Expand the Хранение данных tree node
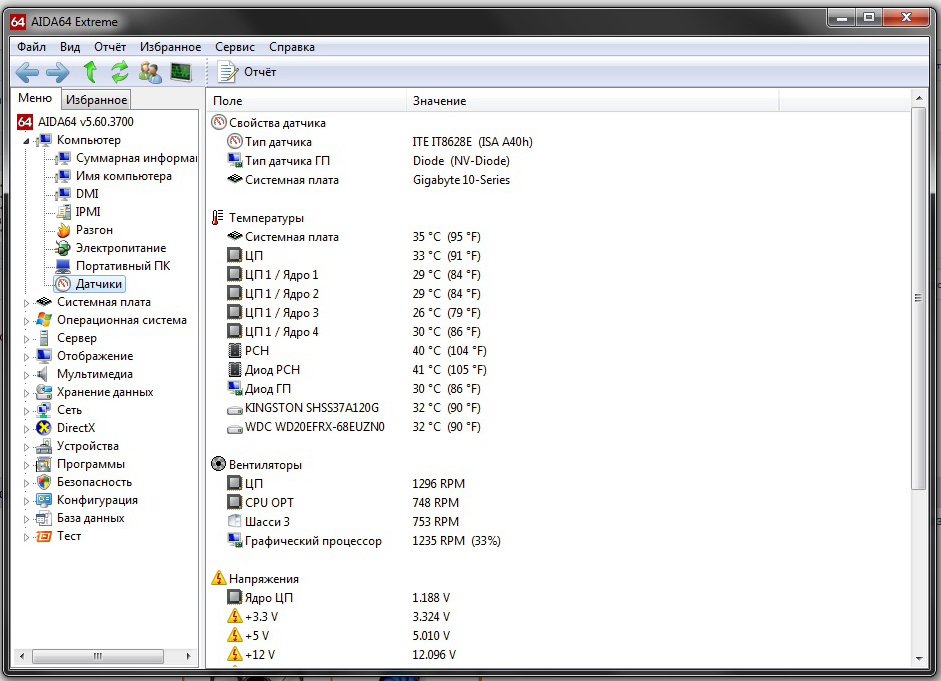 [x=26, y=393]
